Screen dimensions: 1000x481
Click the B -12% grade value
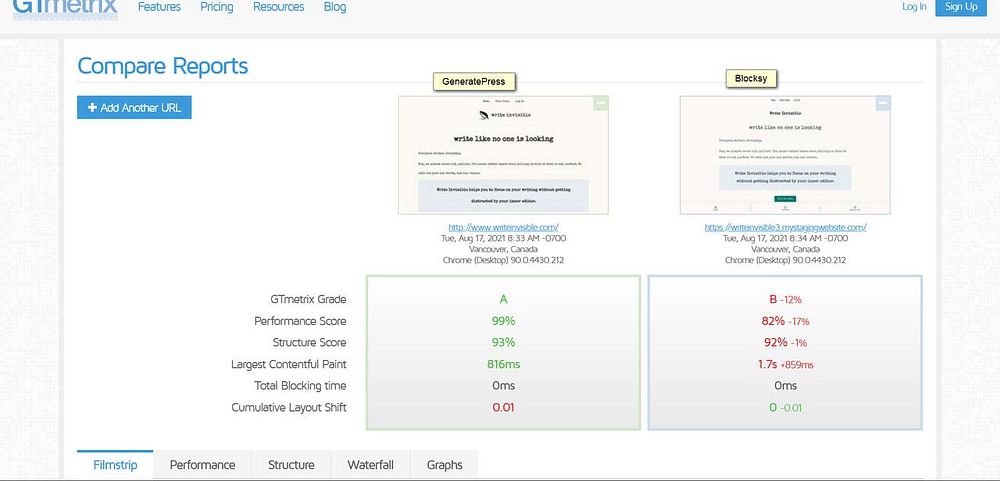(785, 299)
